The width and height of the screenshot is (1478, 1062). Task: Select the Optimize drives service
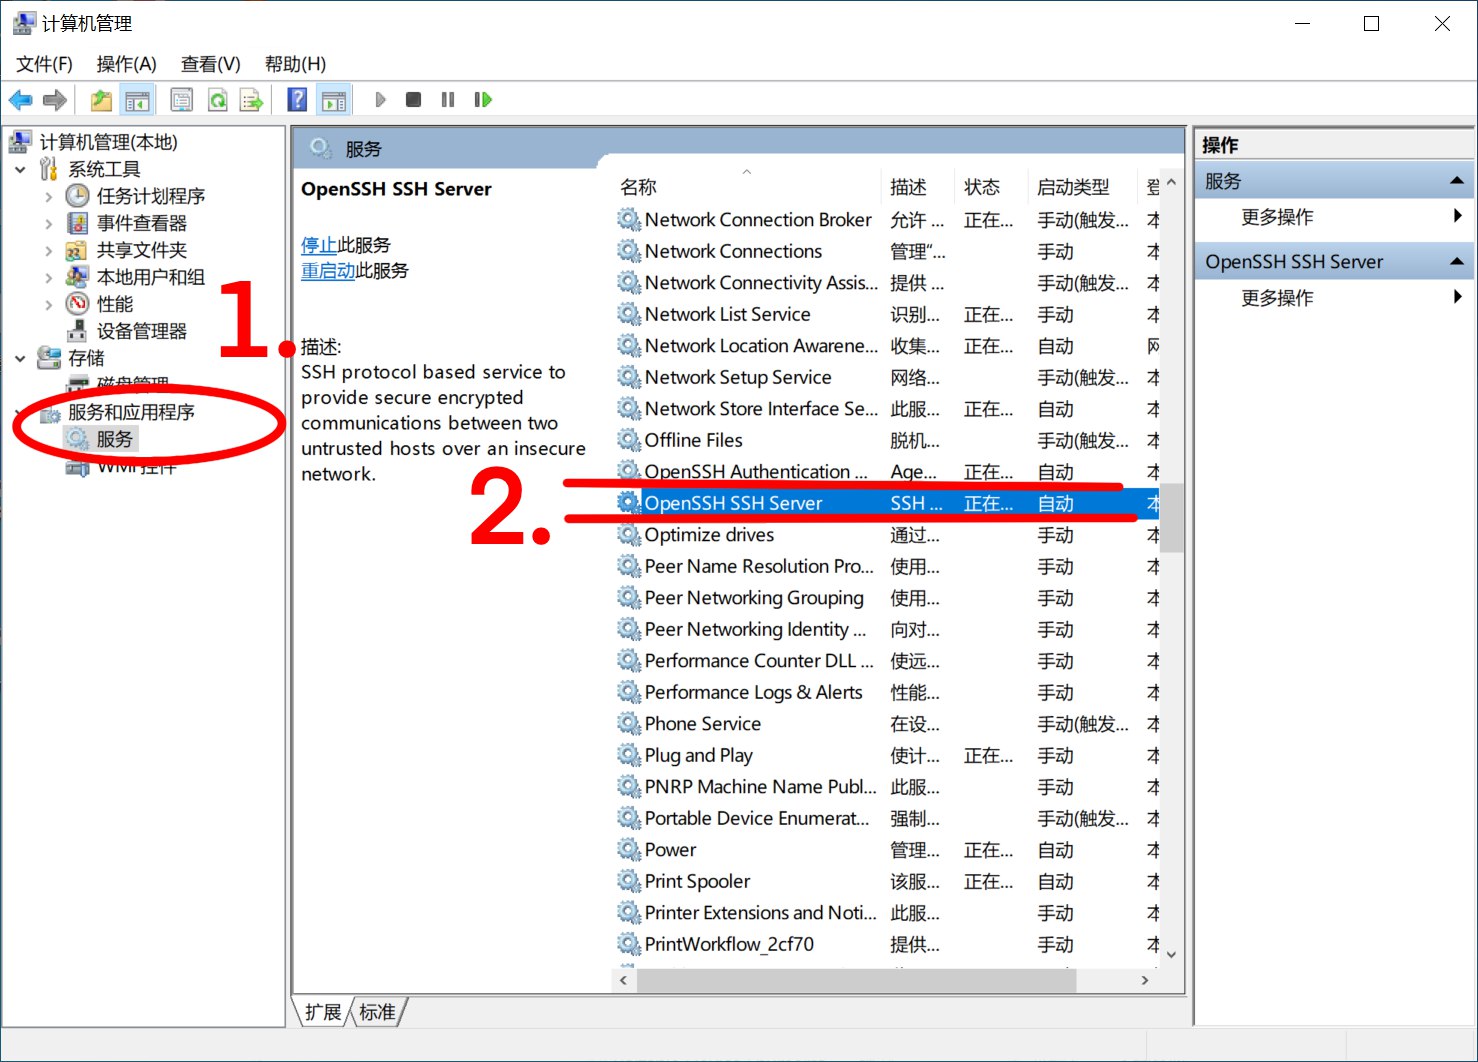click(x=887, y=535)
